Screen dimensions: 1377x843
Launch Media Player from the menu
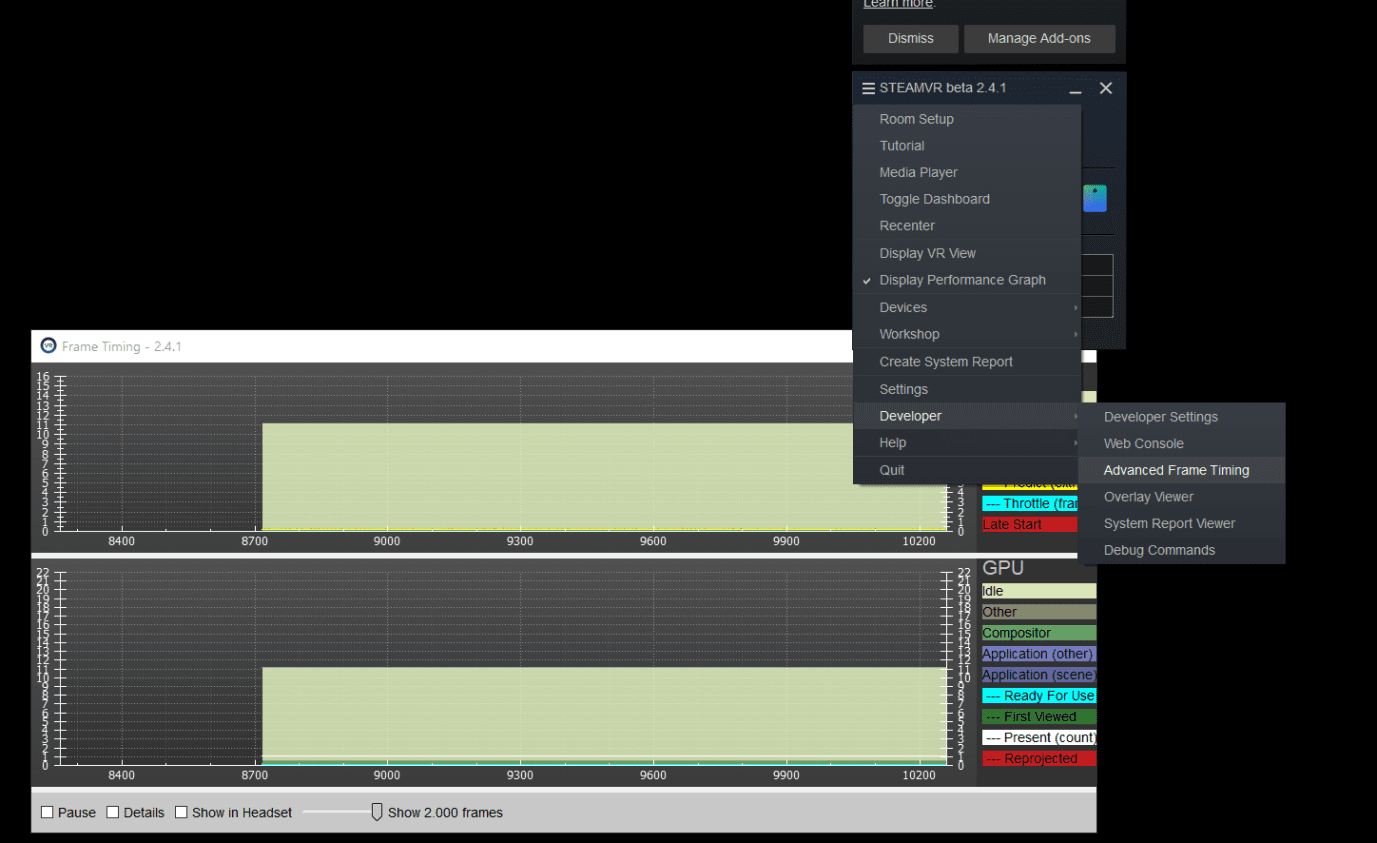966,172
